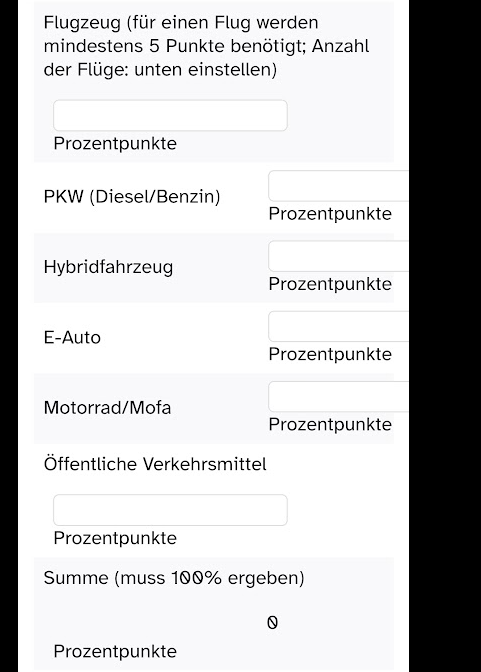This screenshot has height=672, width=481.
Task: Click Prozentpunkte unit under the PKW field
Action: click(330, 213)
